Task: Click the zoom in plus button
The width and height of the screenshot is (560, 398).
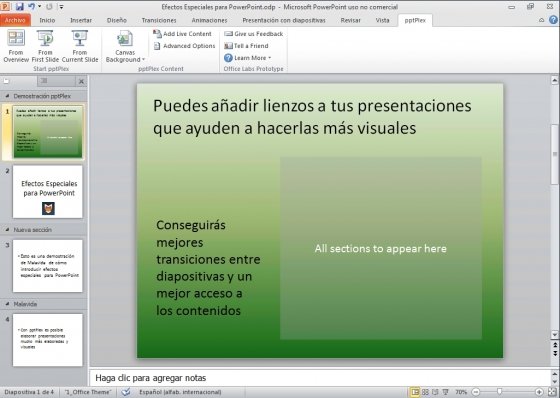Action: click(x=539, y=392)
